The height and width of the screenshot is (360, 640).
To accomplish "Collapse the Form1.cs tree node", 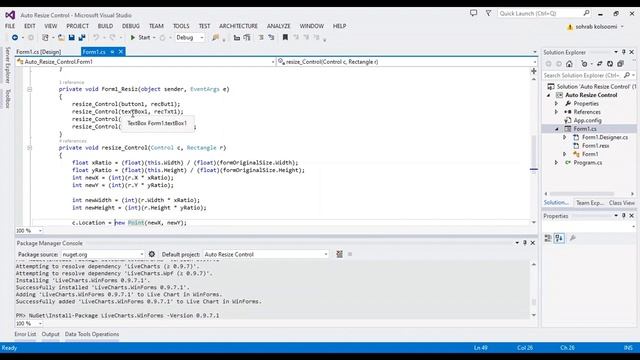I will click(x=557, y=129).
